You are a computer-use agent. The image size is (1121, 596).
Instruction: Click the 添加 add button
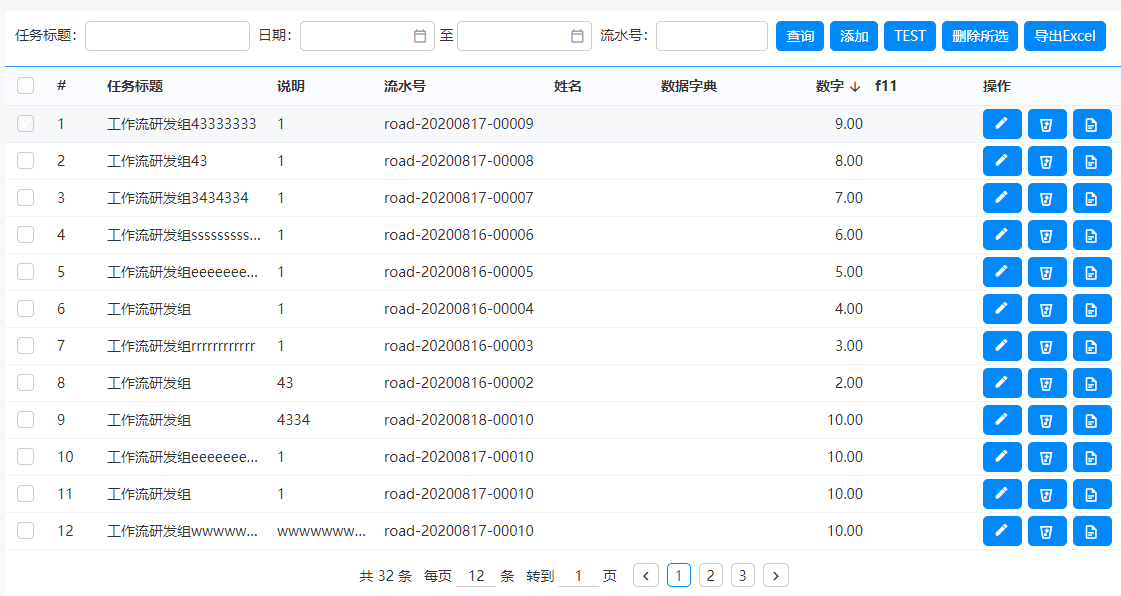[x=854, y=36]
